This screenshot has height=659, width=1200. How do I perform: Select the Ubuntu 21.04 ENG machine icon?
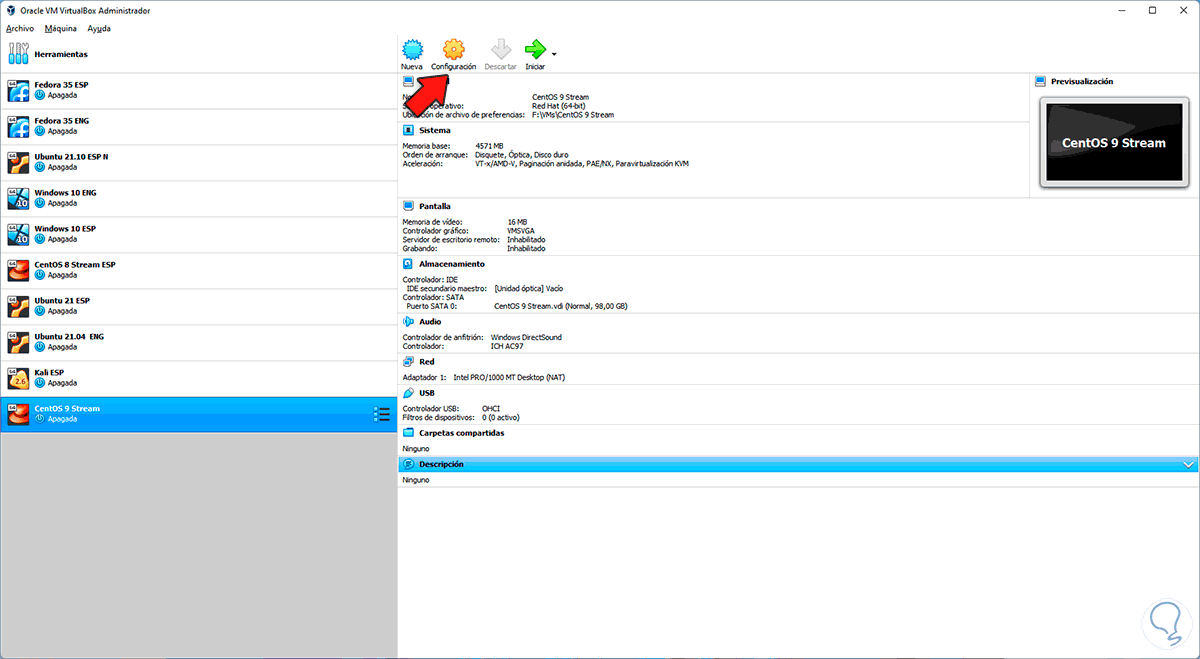click(x=18, y=342)
